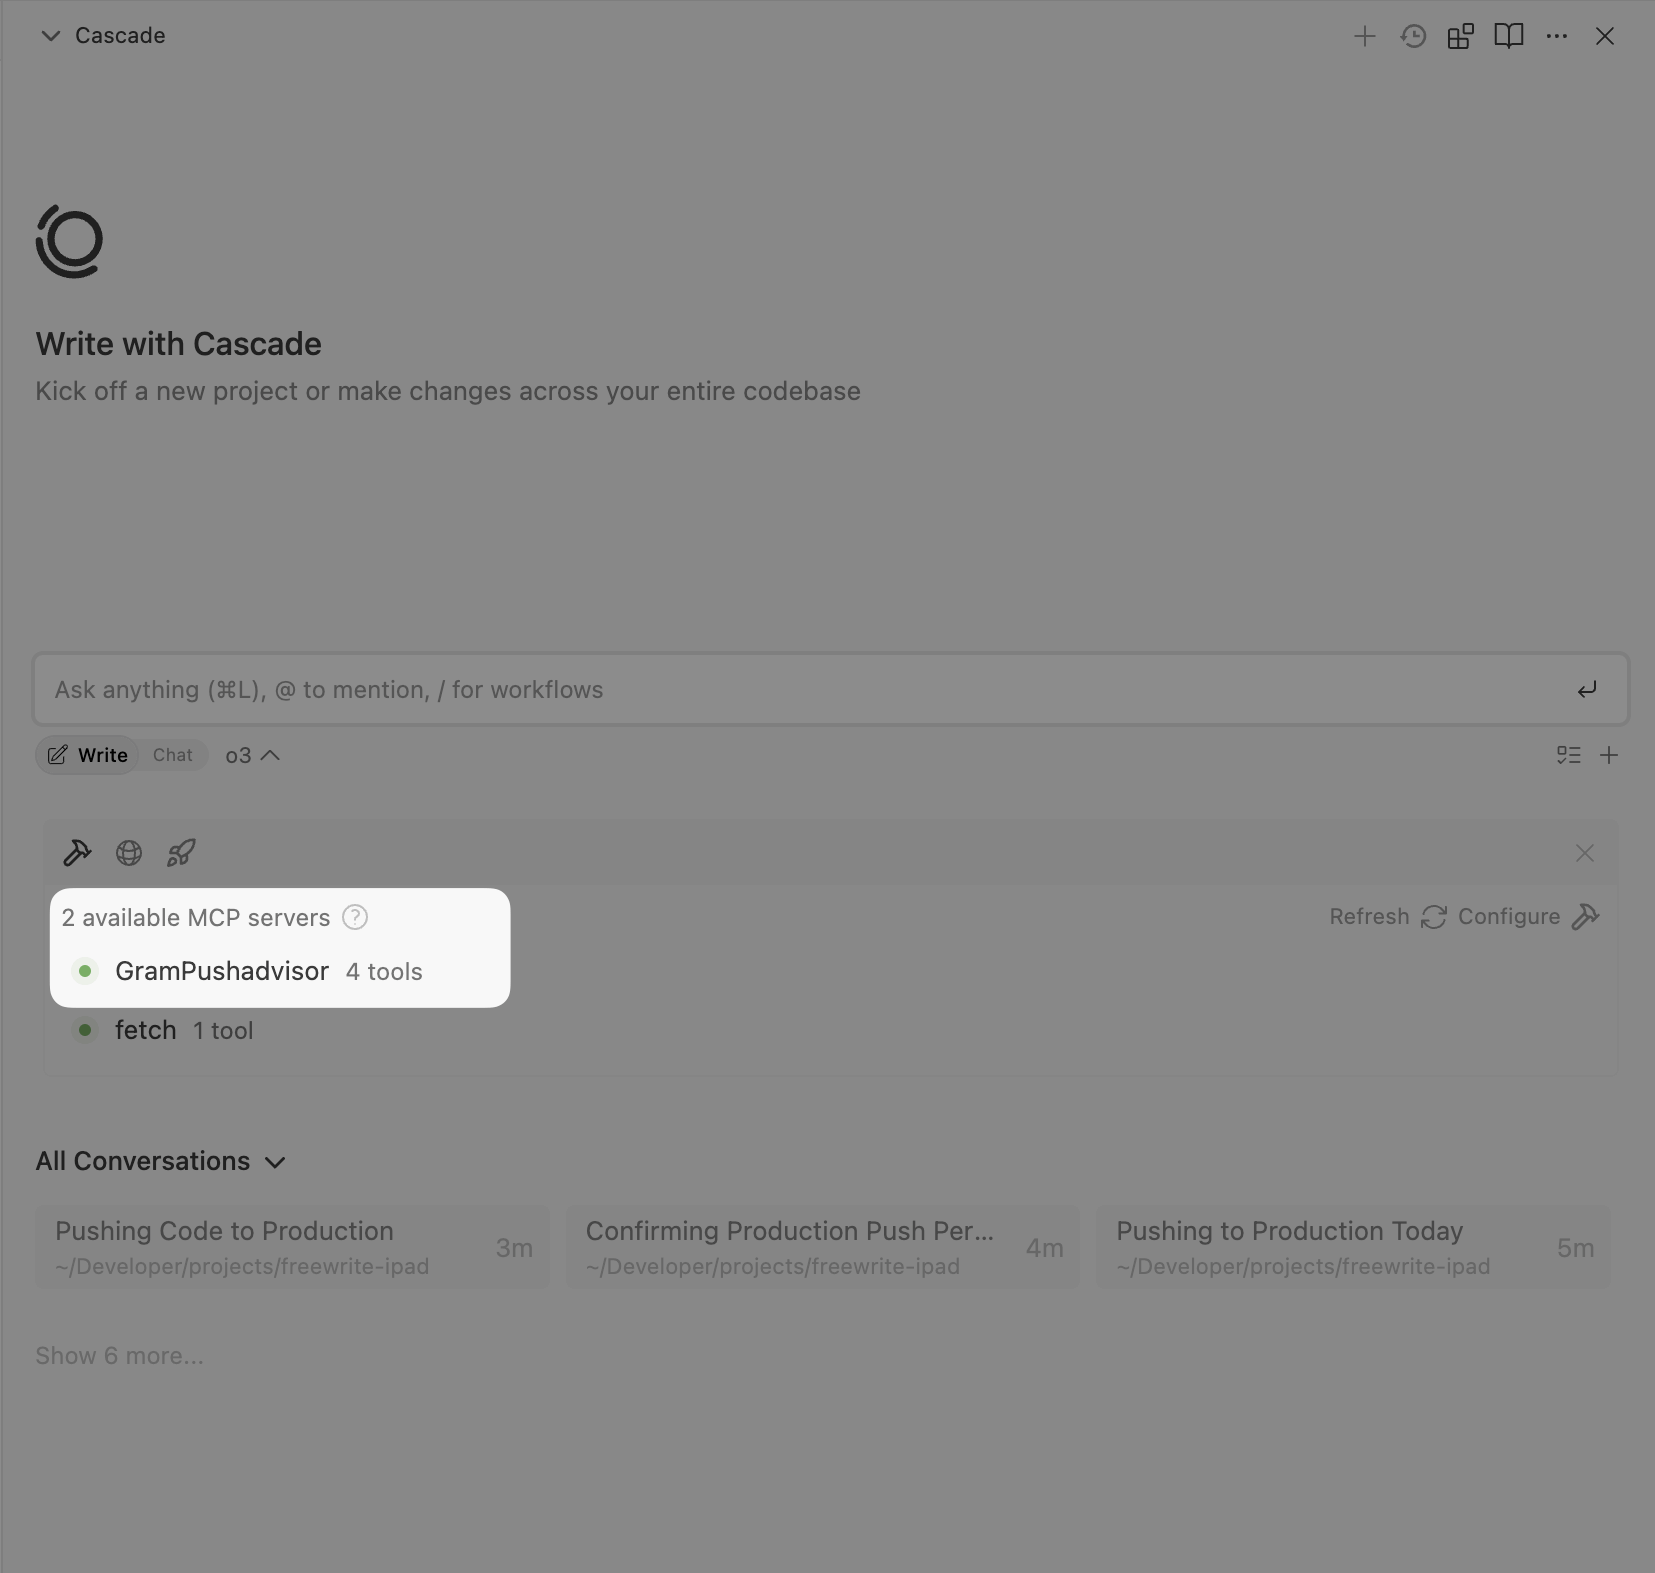Open the customizations blocks icon in header
1655x1573 pixels.
point(1460,37)
